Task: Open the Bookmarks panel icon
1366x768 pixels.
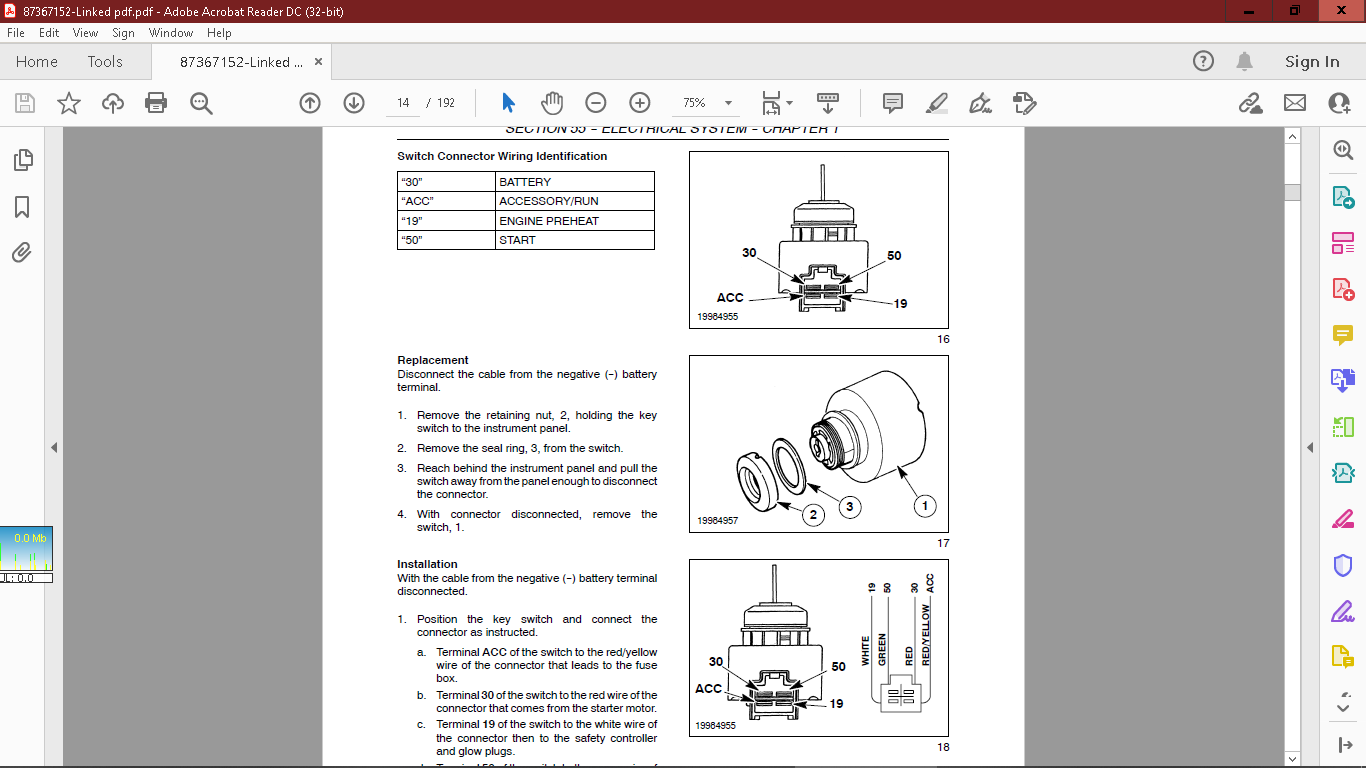Action: click(22, 207)
